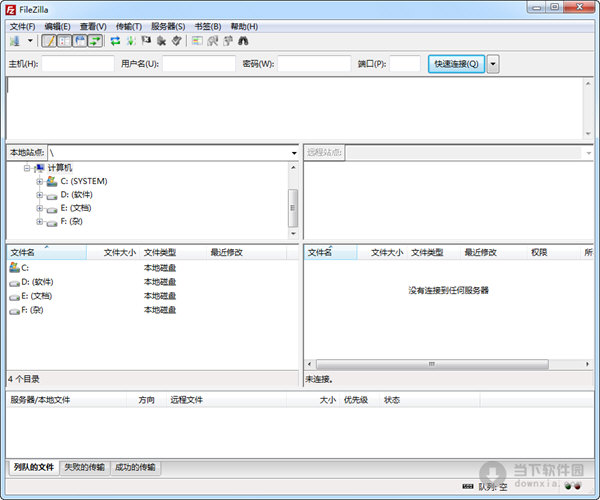
Task: Open the 书签(B) menu
Action: [208, 26]
